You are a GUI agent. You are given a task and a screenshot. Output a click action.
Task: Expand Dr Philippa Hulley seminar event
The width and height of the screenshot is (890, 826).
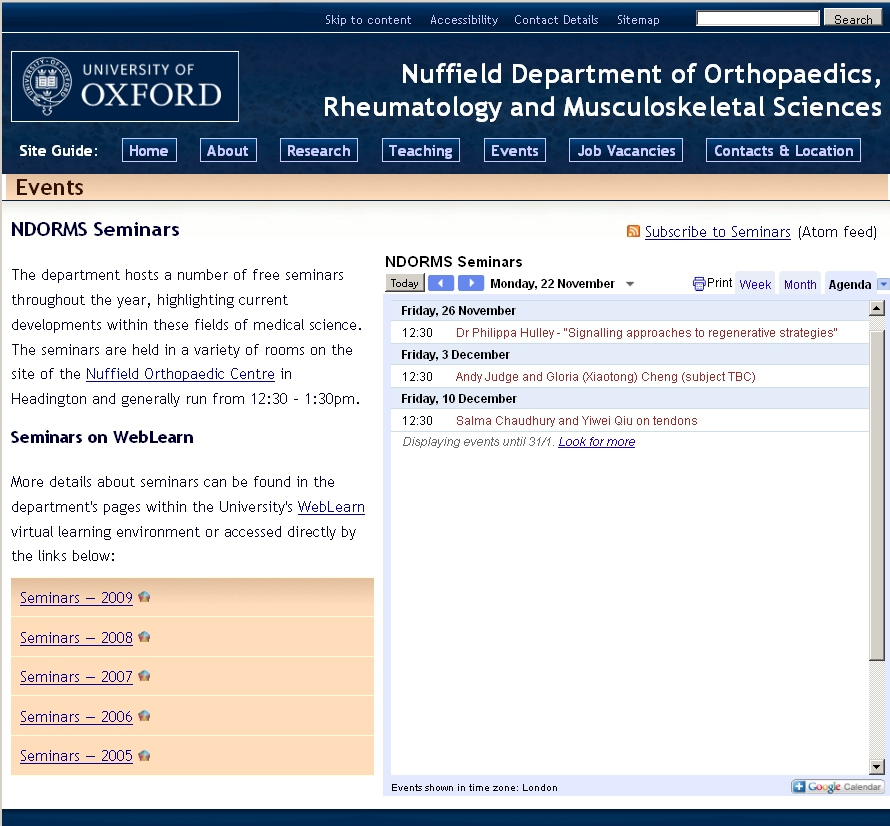[x=646, y=333]
